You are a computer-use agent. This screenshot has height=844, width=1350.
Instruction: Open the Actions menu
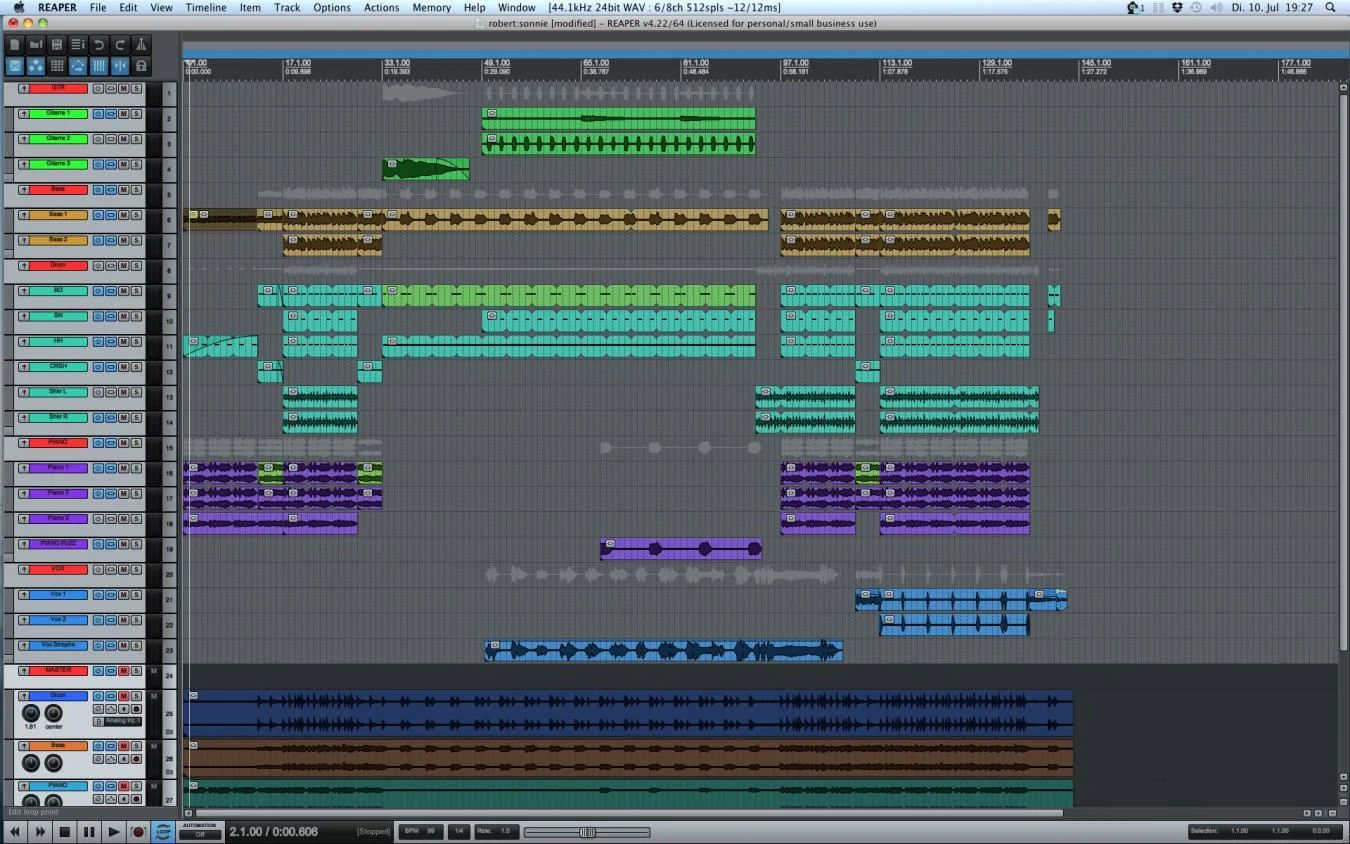[x=381, y=7]
